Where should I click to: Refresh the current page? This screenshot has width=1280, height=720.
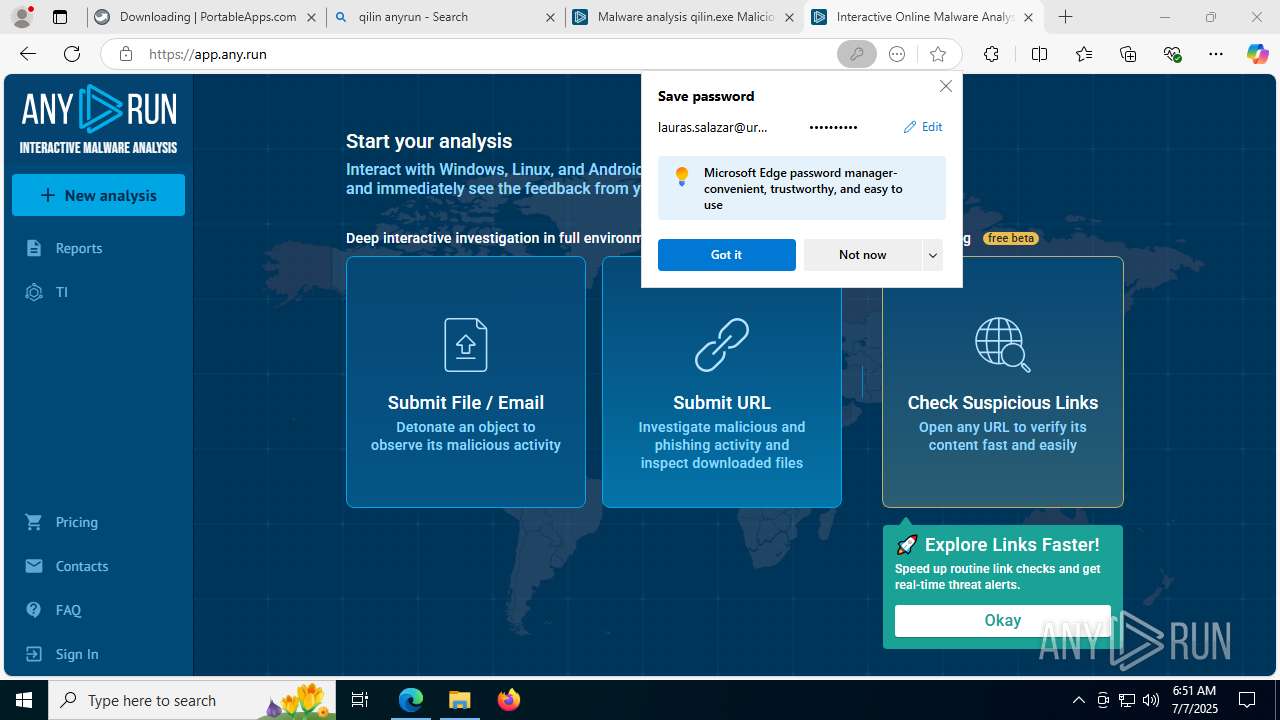[72, 54]
